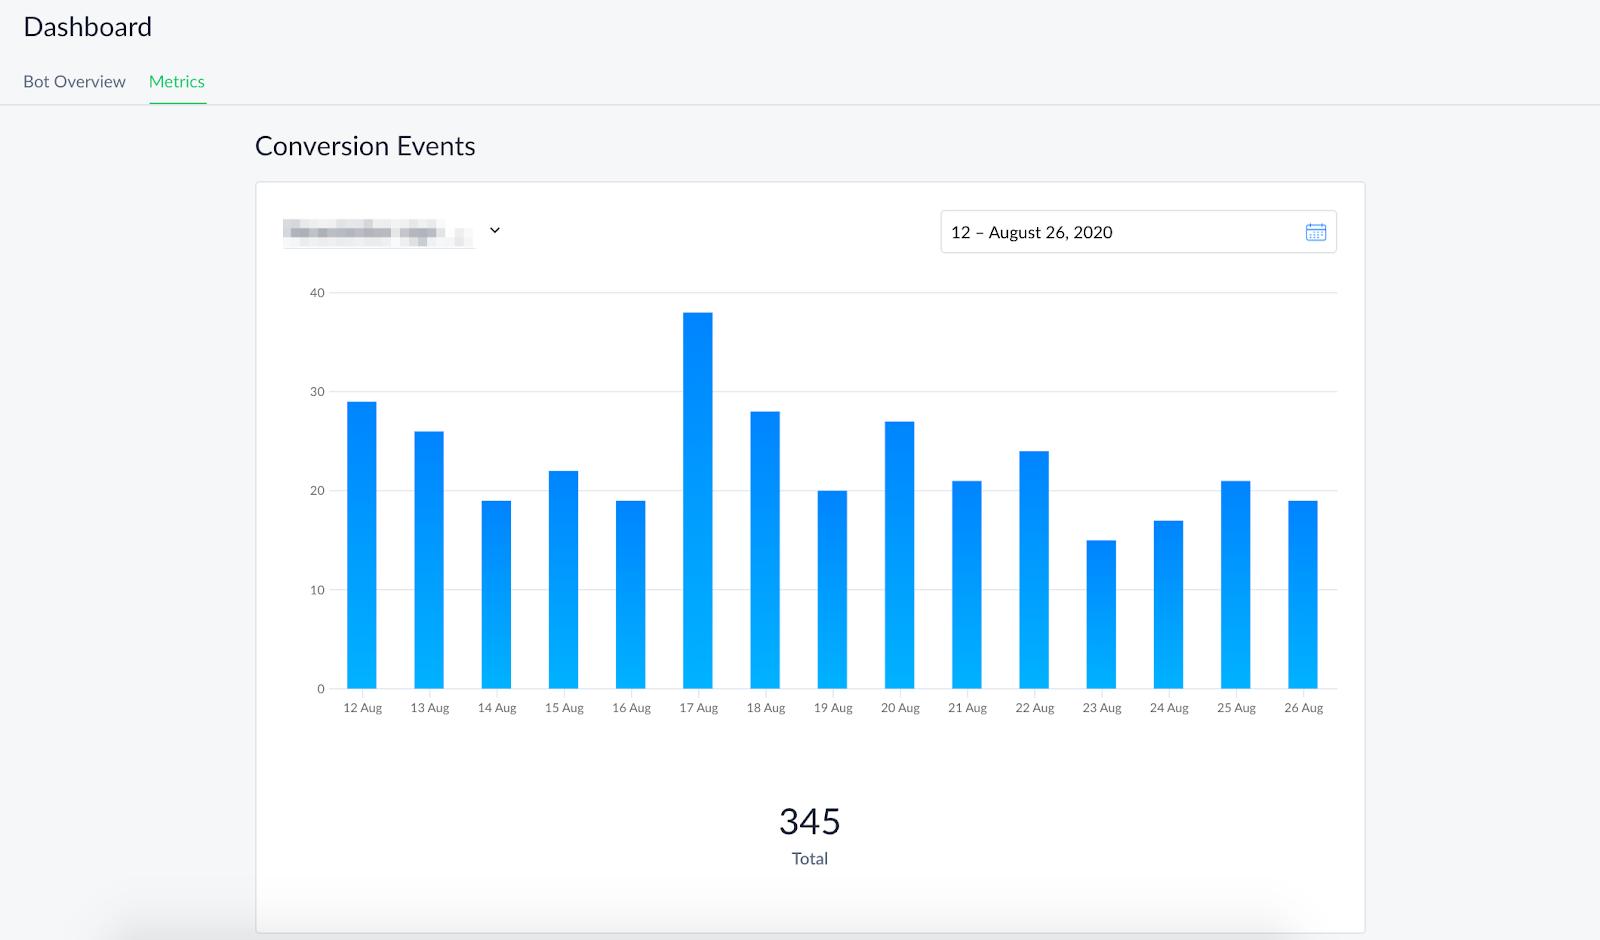Click the 21 Aug bar
The width and height of the screenshot is (1600, 940).
(967, 585)
